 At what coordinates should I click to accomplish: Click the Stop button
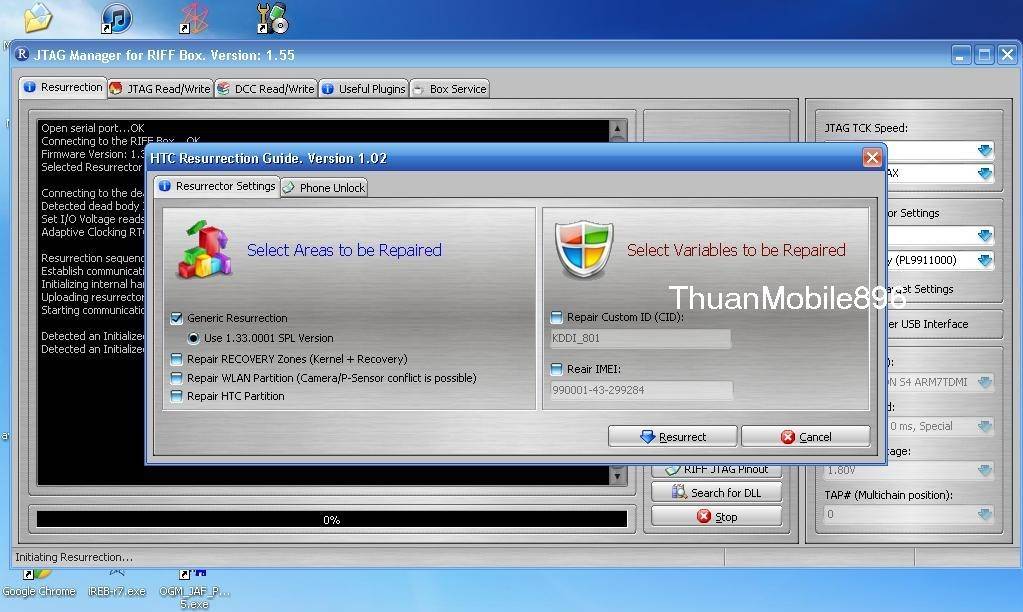pyautogui.click(x=716, y=517)
